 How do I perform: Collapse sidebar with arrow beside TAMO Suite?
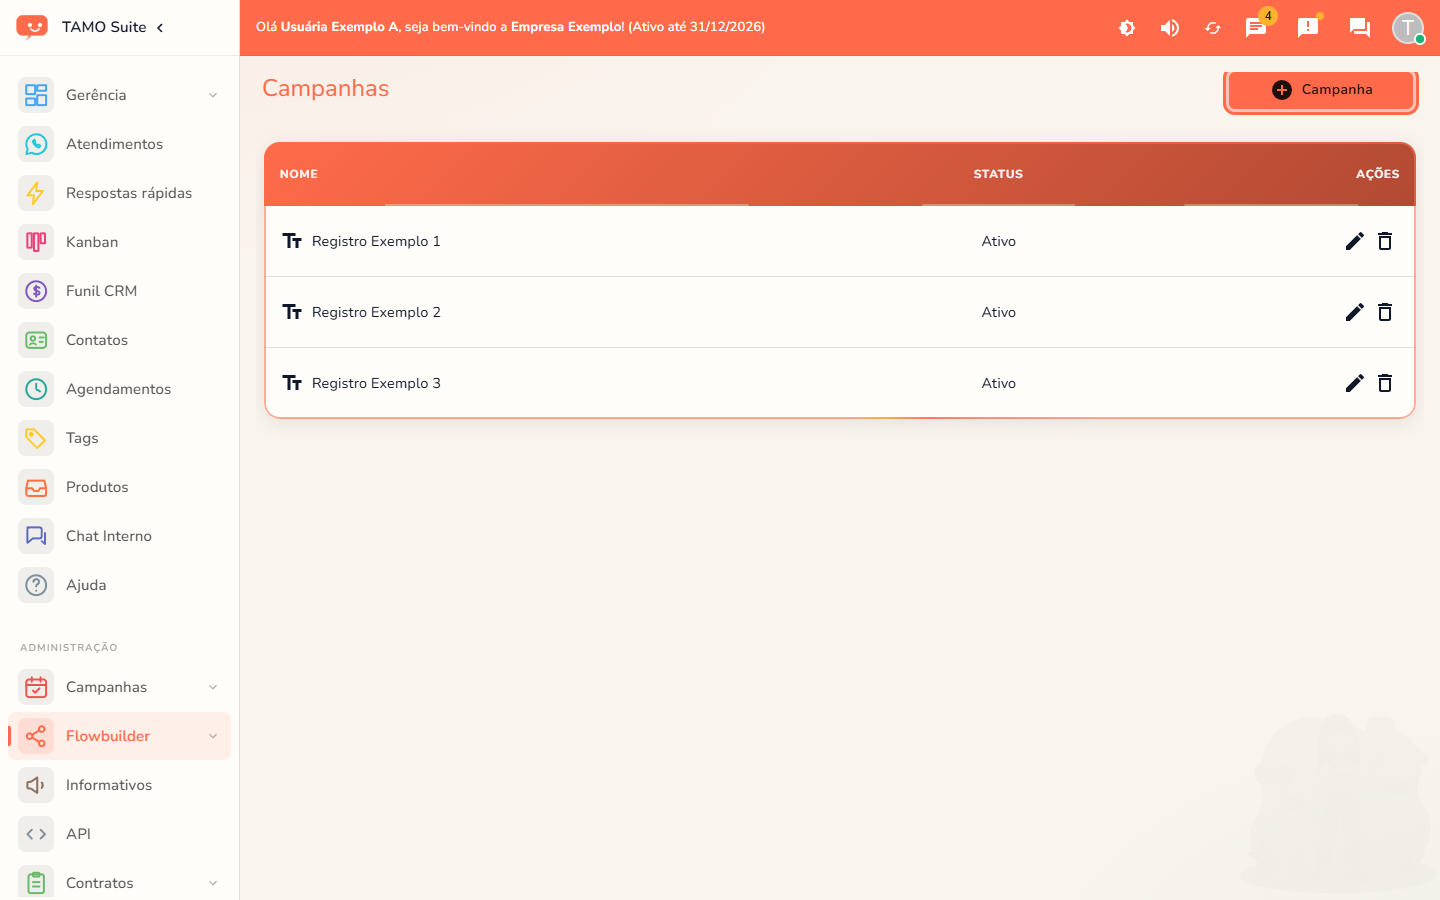tap(160, 27)
